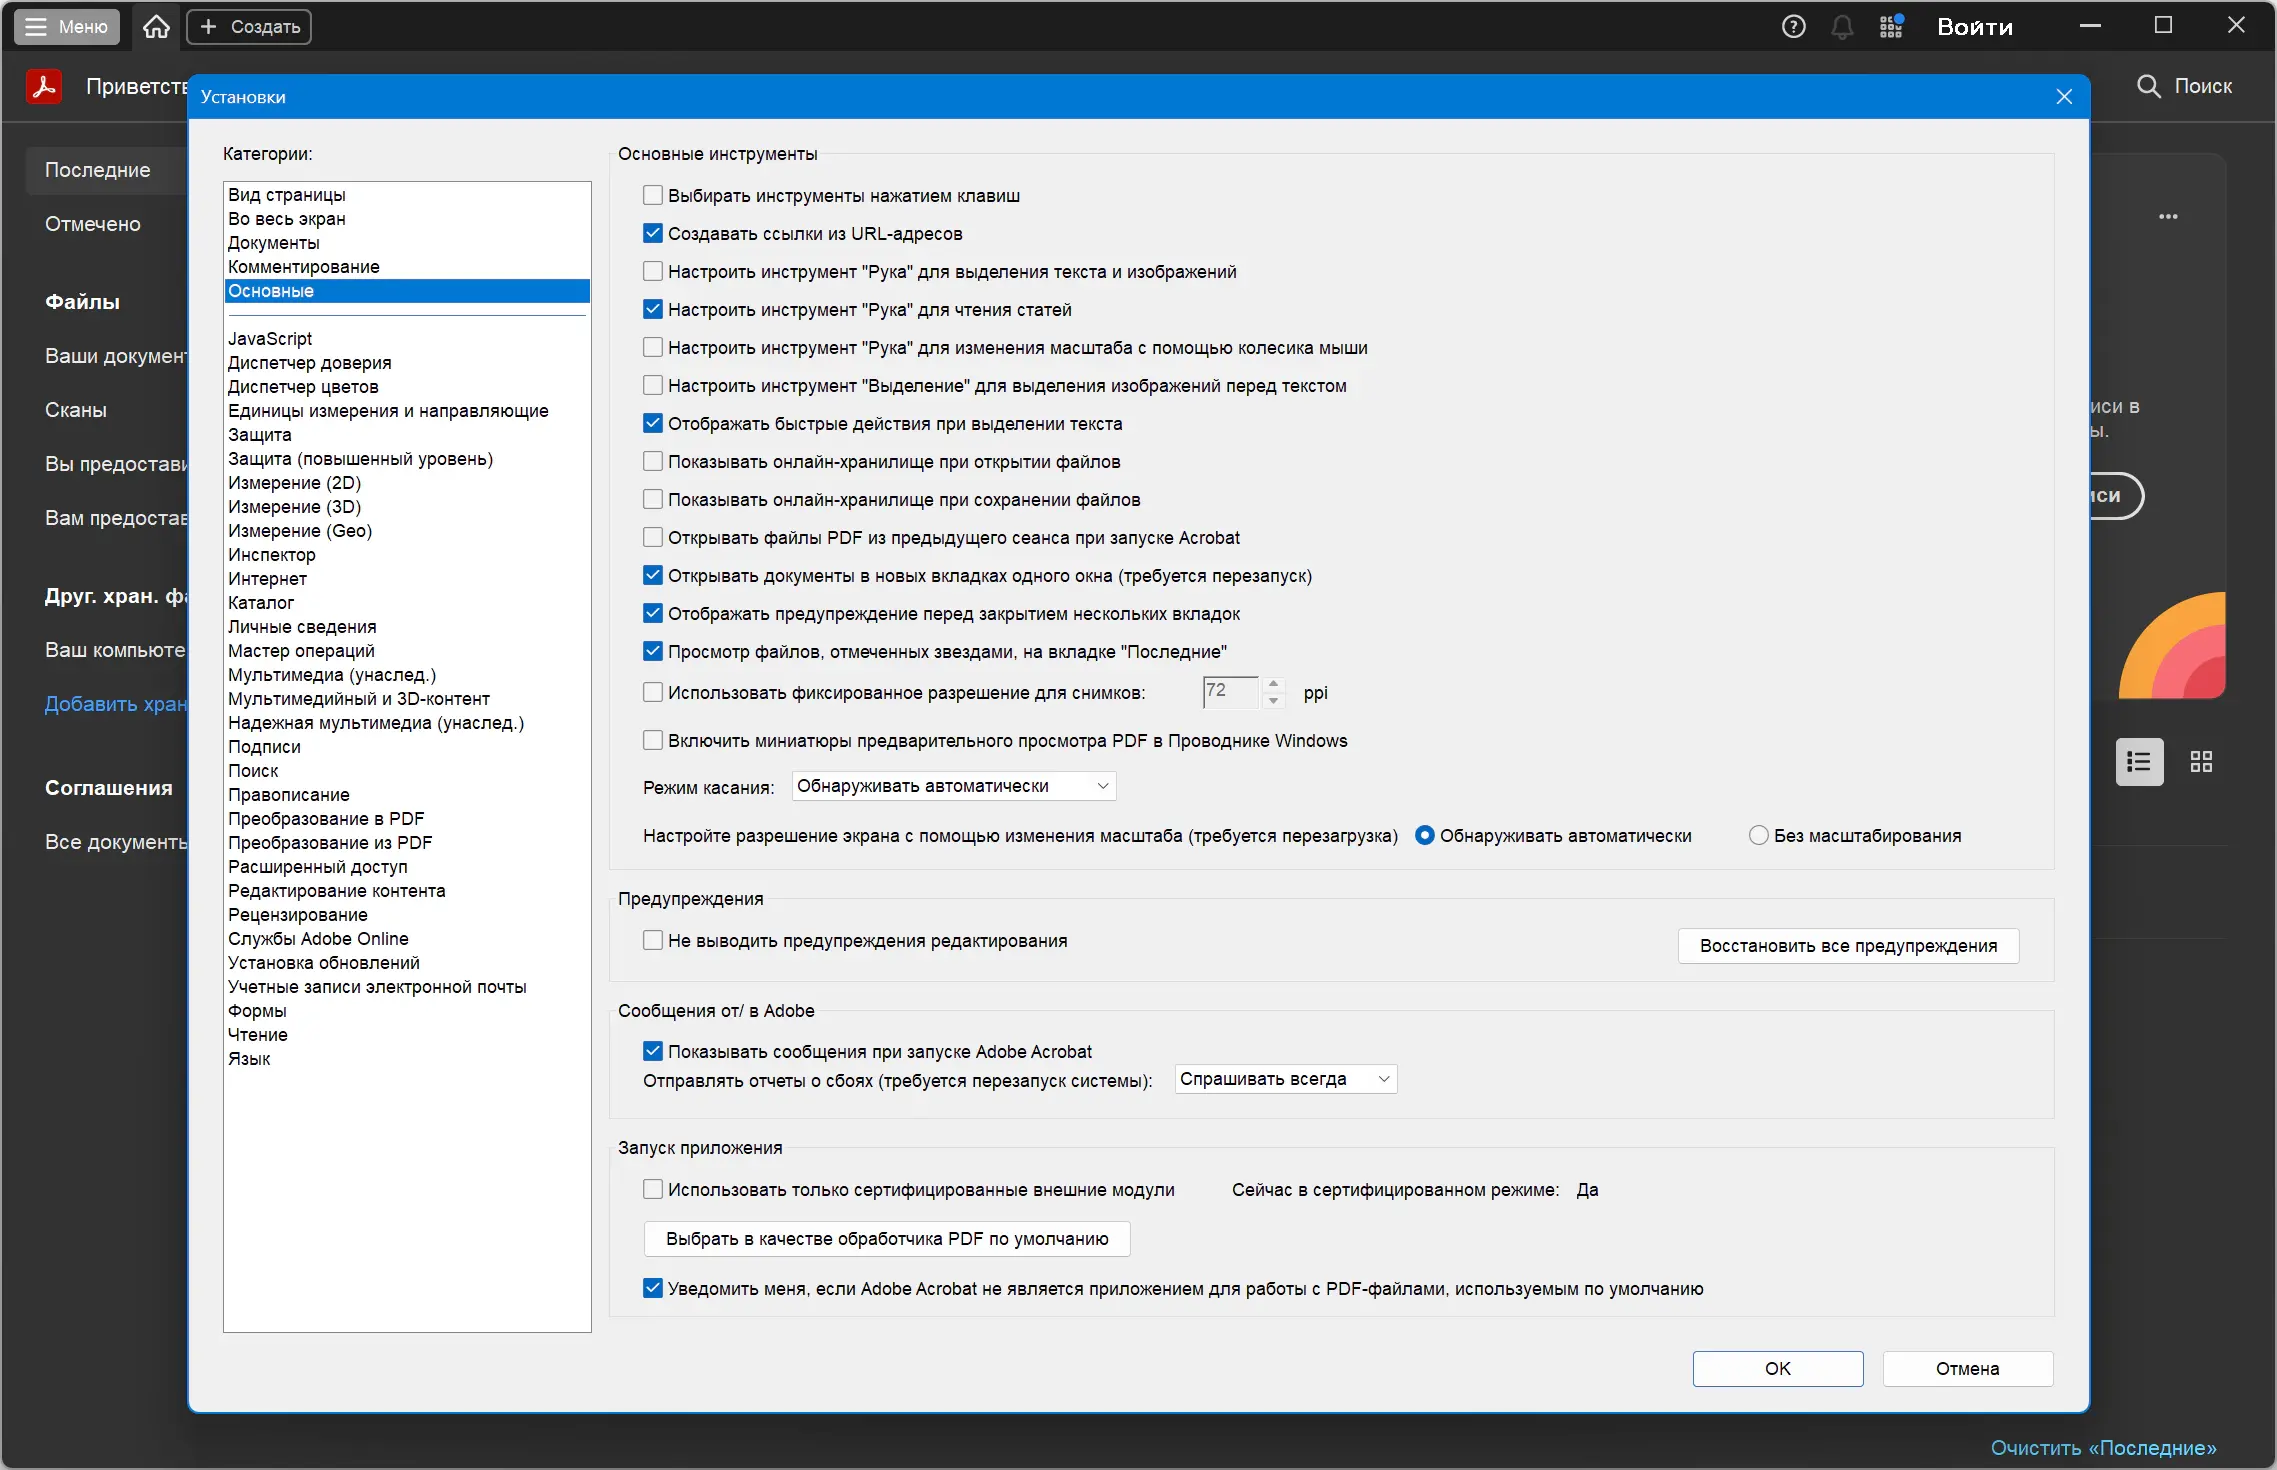Increase snapshot resolution ppi stepper up
The image size is (2277, 1470).
[1273, 684]
